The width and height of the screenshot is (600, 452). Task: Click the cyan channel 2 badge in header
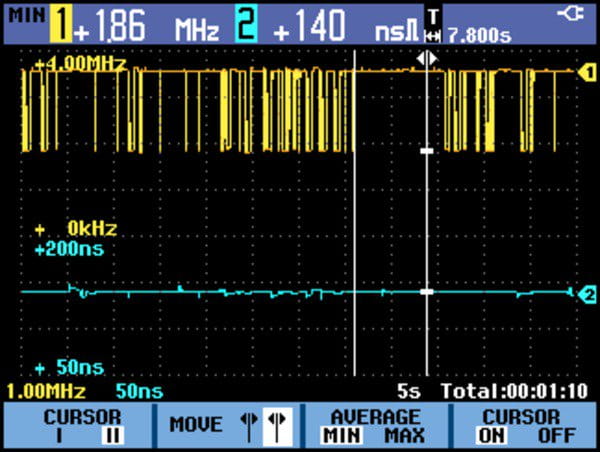[246, 24]
